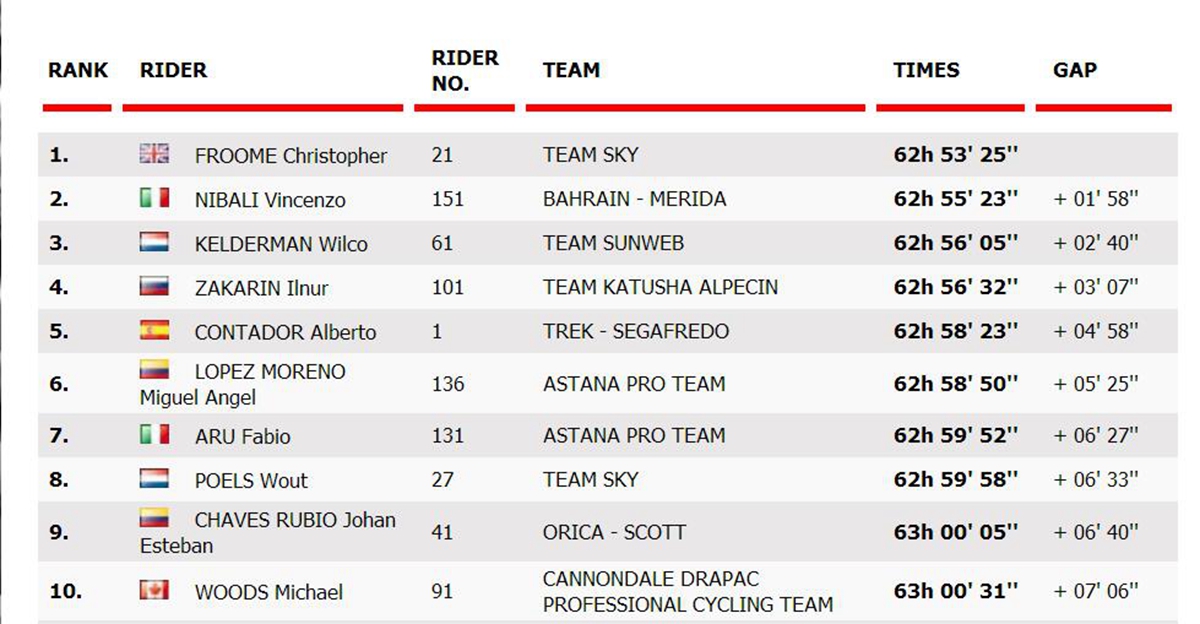Click the Italian flag next to Aru
This screenshot has width=1200, height=624.
click(154, 434)
